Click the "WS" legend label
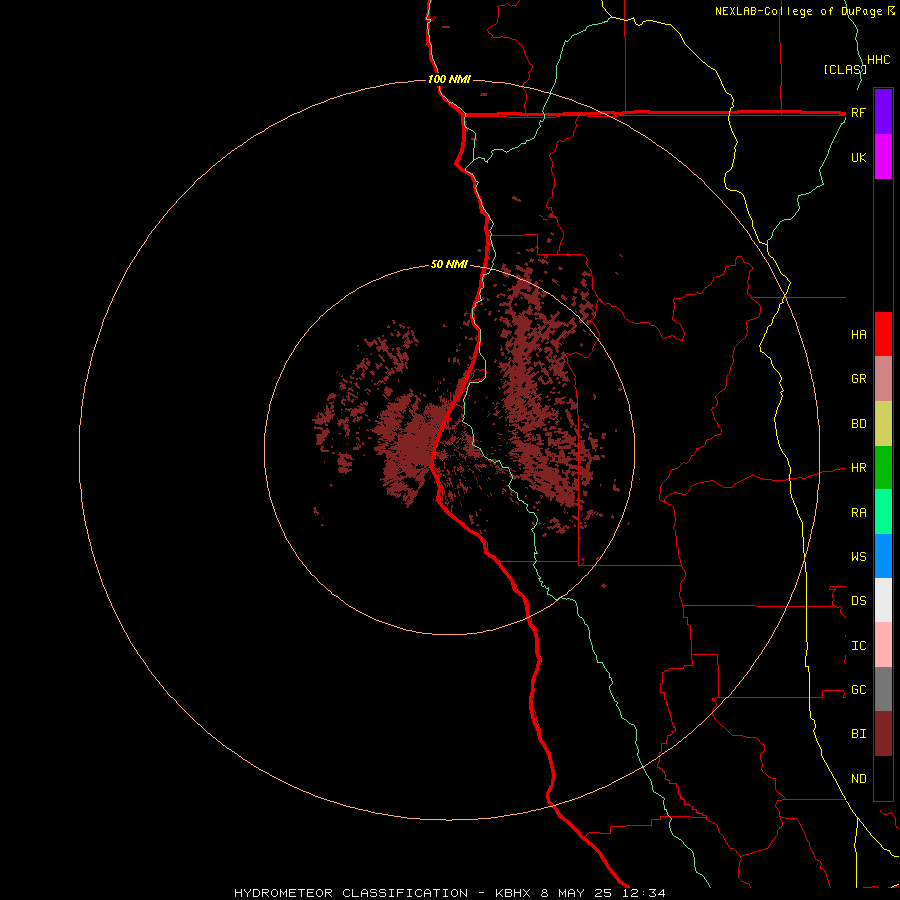The width and height of the screenshot is (900, 900). 858,557
